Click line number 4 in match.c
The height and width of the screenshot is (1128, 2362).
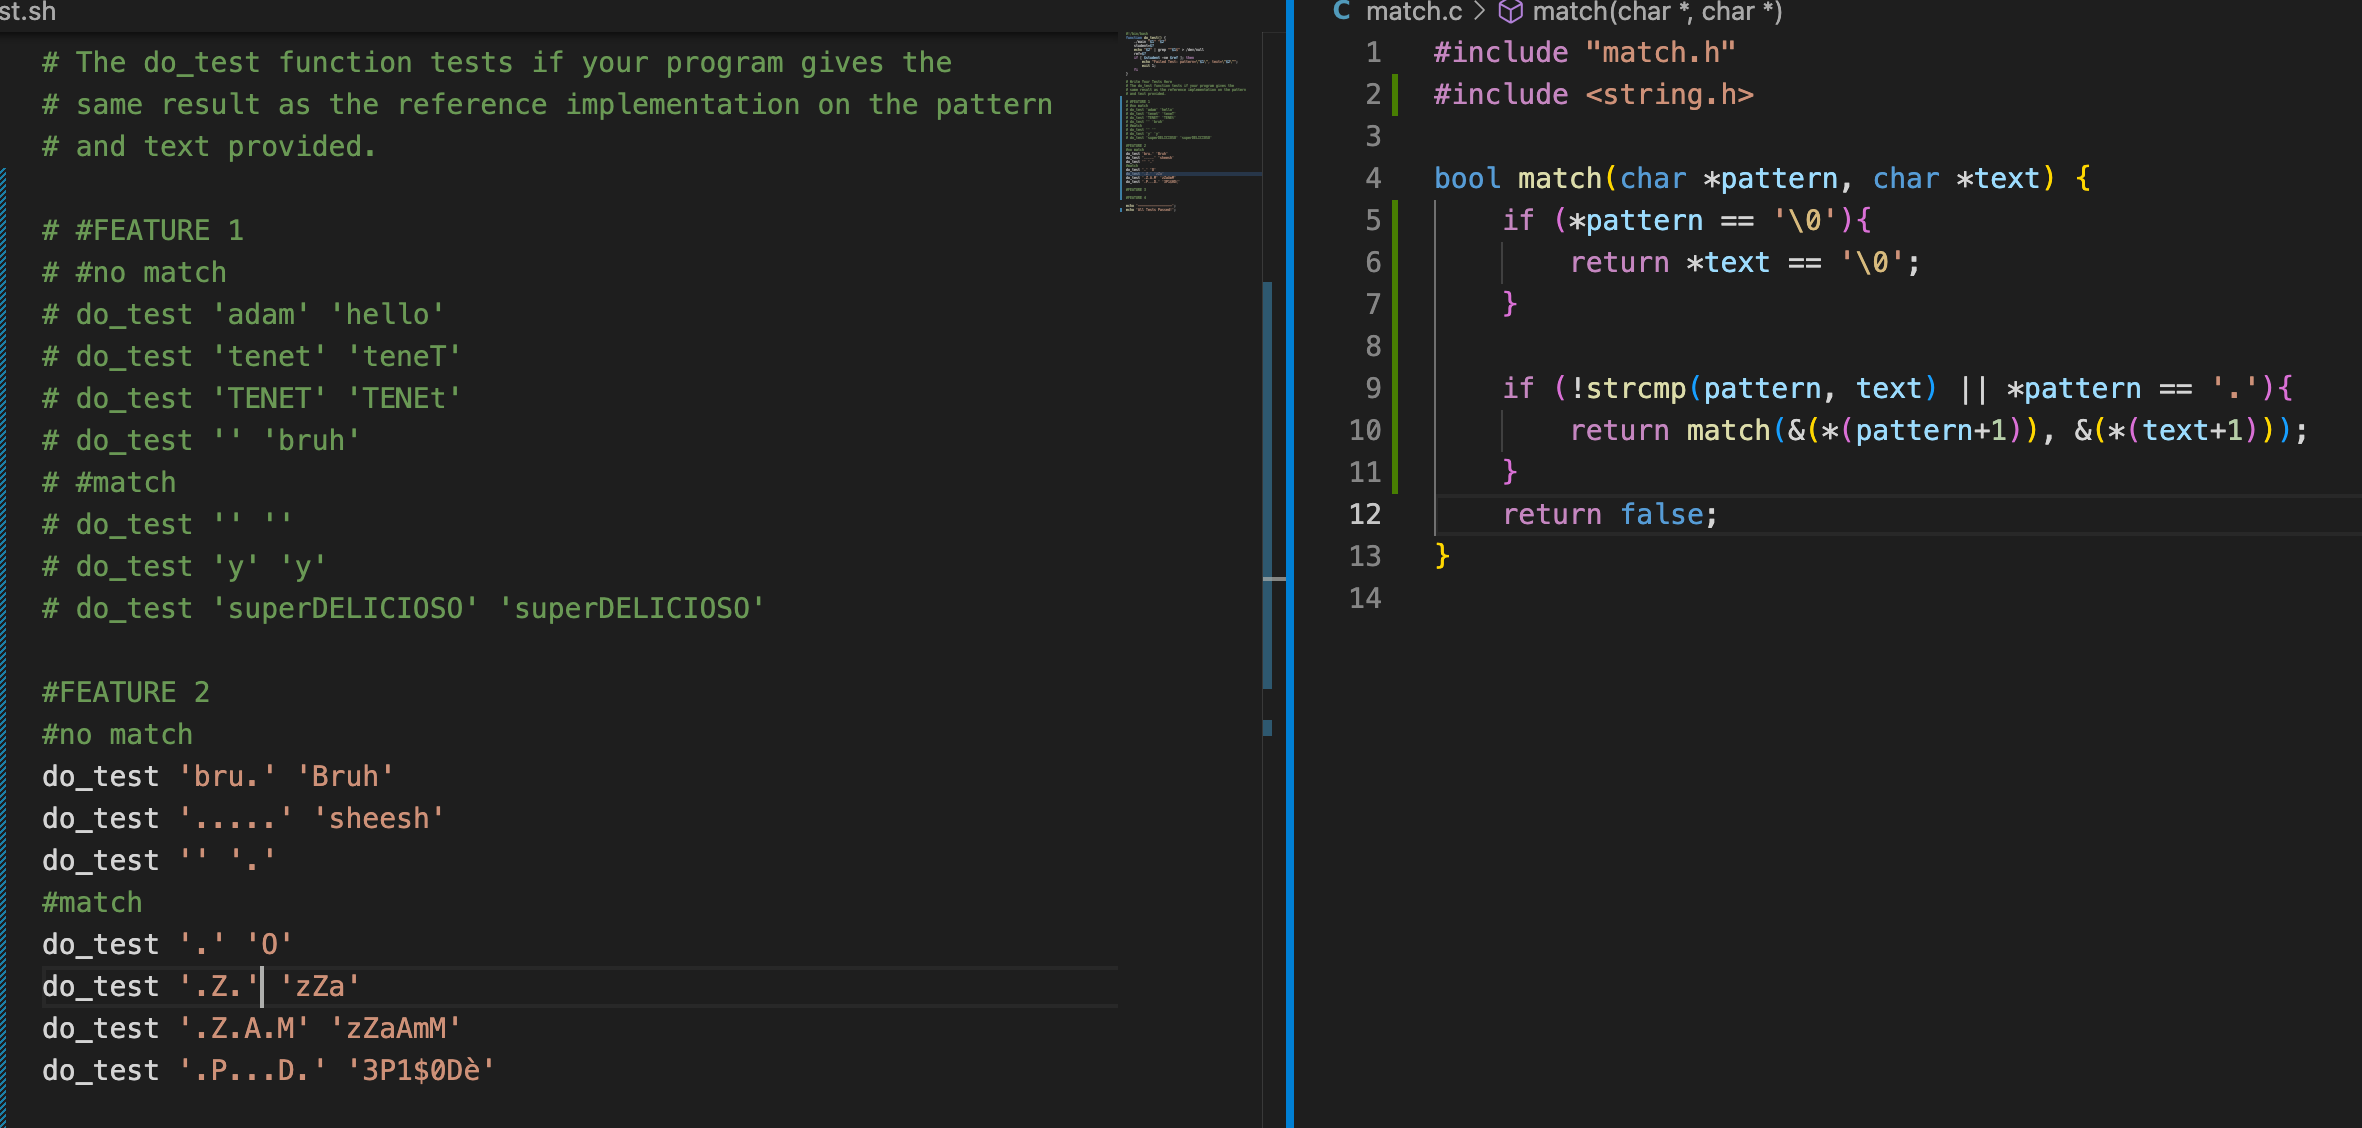1373,178
